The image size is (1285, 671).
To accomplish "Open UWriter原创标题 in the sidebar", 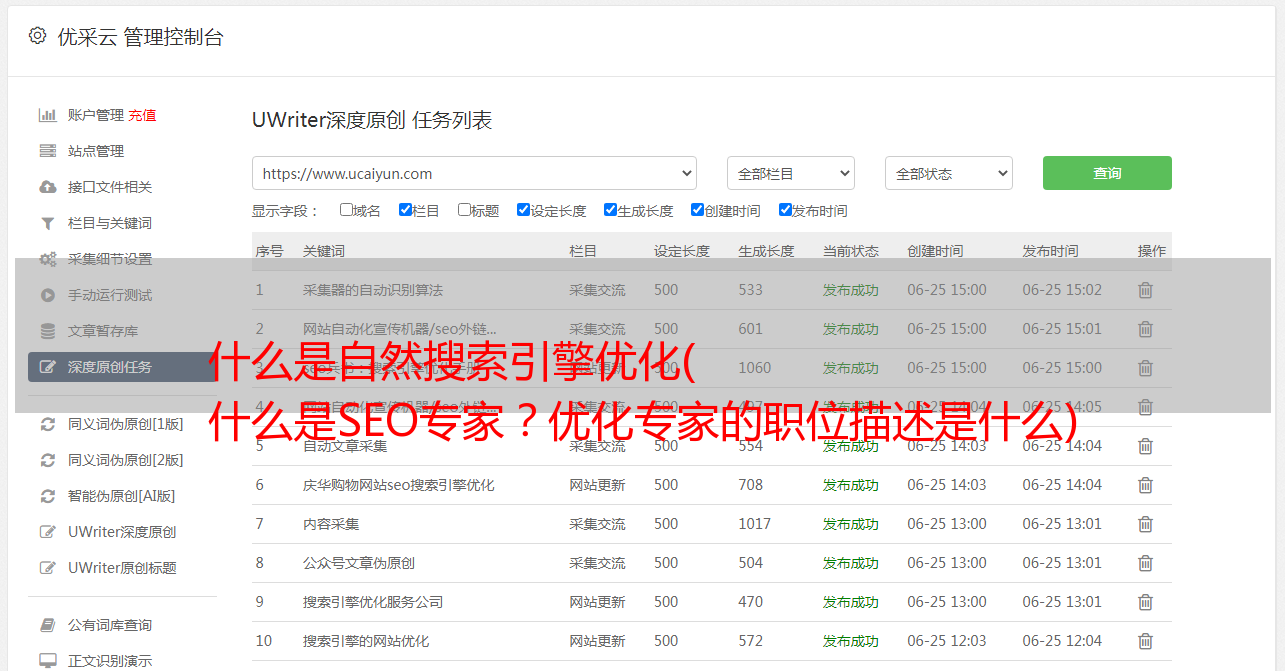I will tap(121, 568).
